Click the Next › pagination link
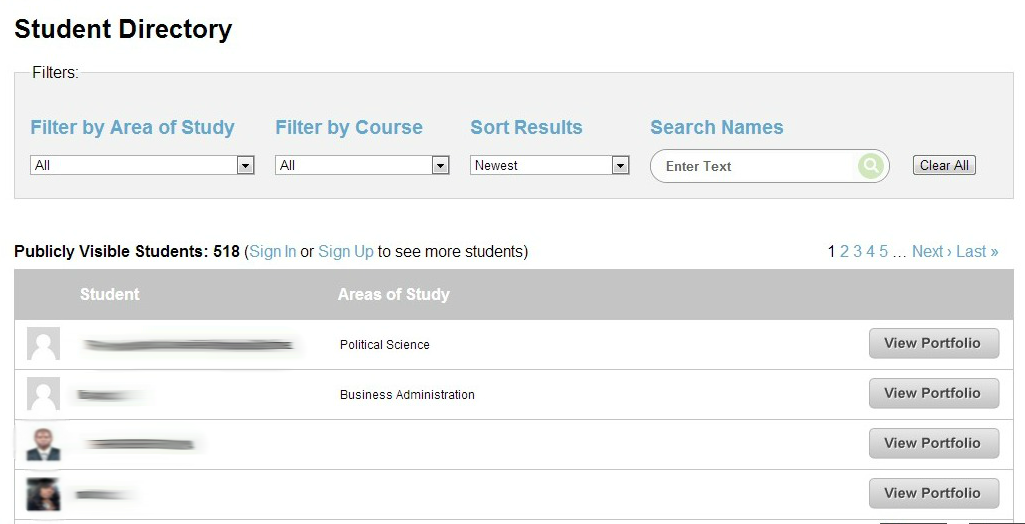Image resolution: width=1025 pixels, height=524 pixels. point(931,252)
